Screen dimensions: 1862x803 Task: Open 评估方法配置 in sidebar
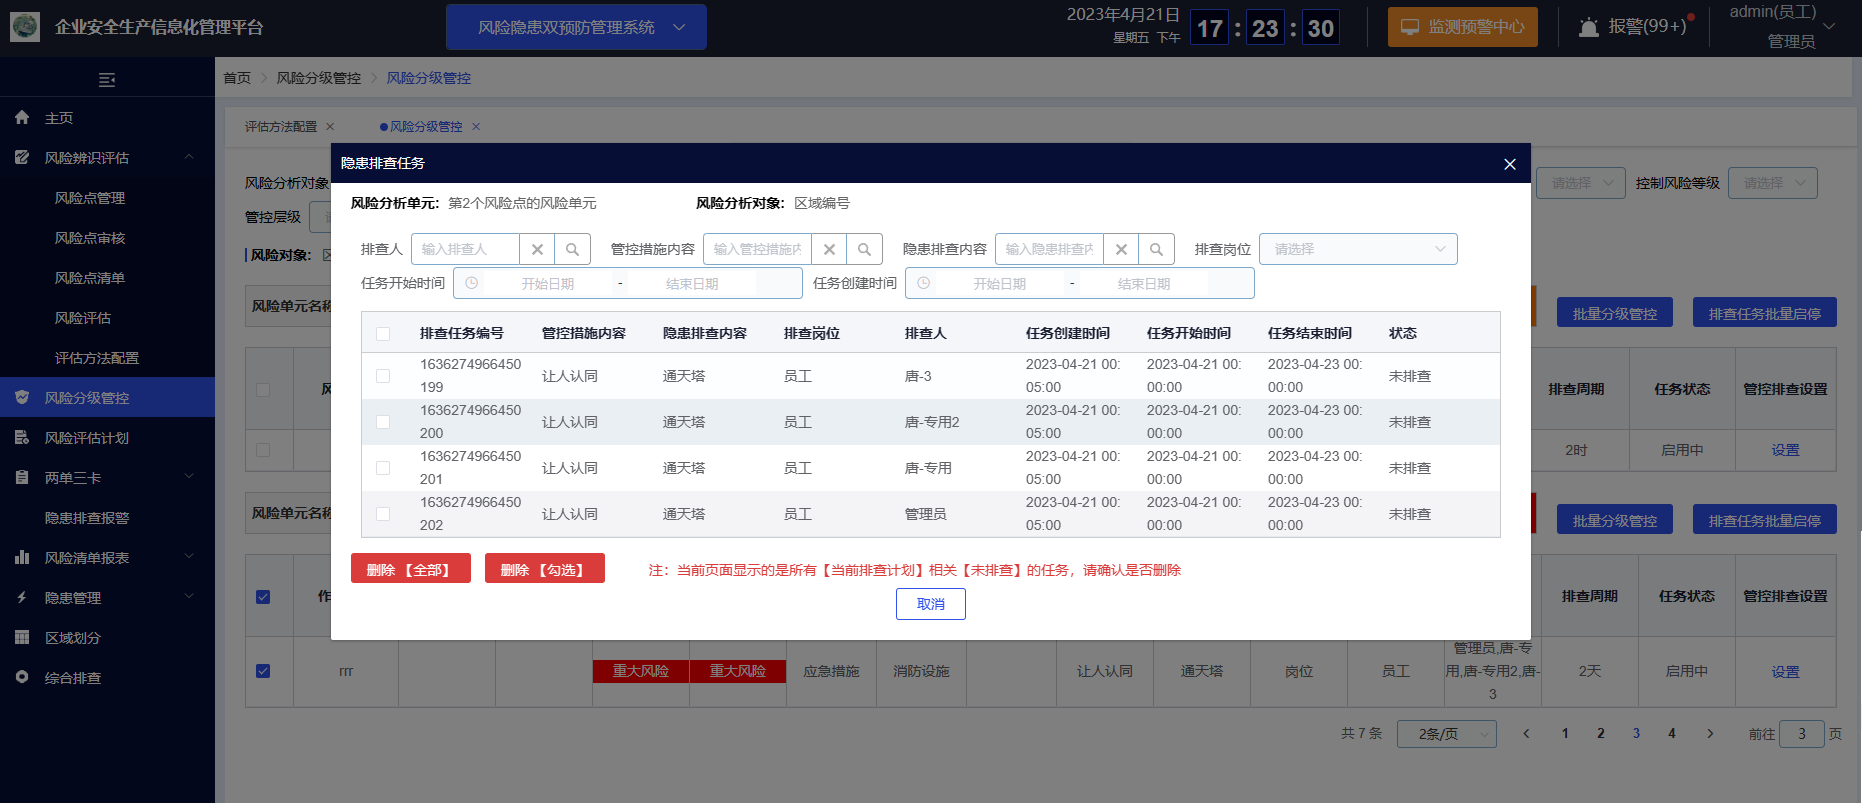97,358
